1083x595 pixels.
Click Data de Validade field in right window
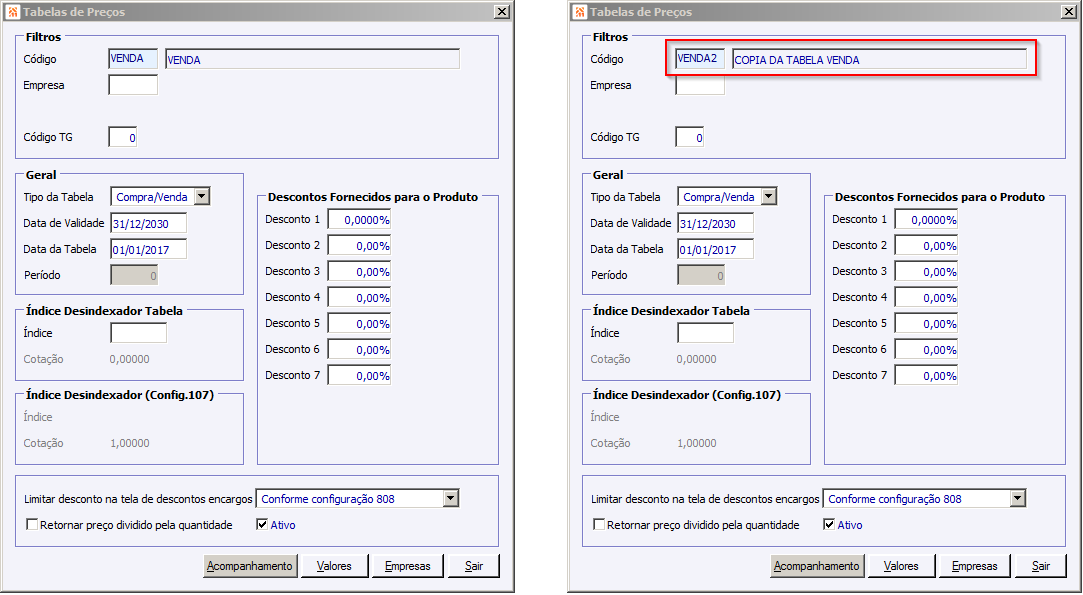coord(716,223)
